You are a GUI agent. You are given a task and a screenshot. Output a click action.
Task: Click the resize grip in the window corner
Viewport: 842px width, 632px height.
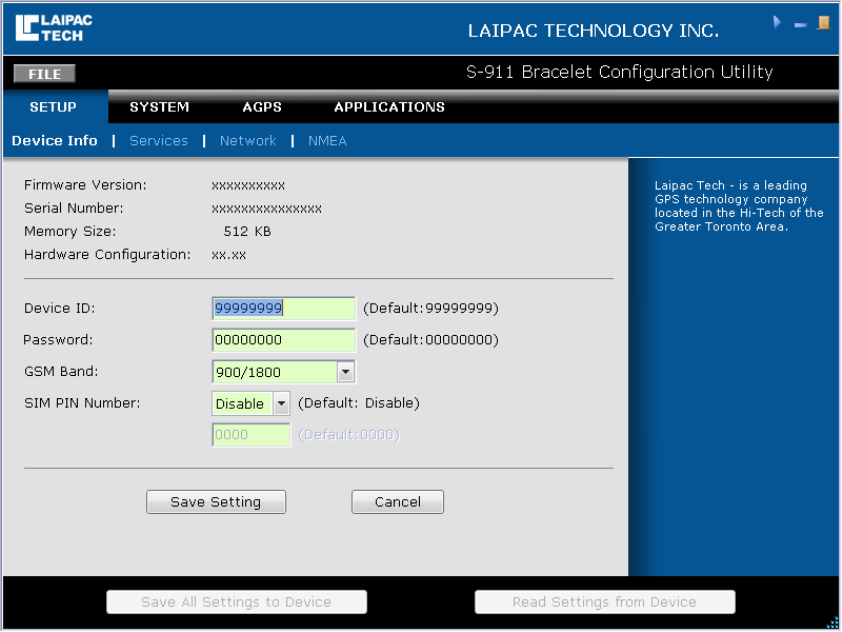[833, 623]
